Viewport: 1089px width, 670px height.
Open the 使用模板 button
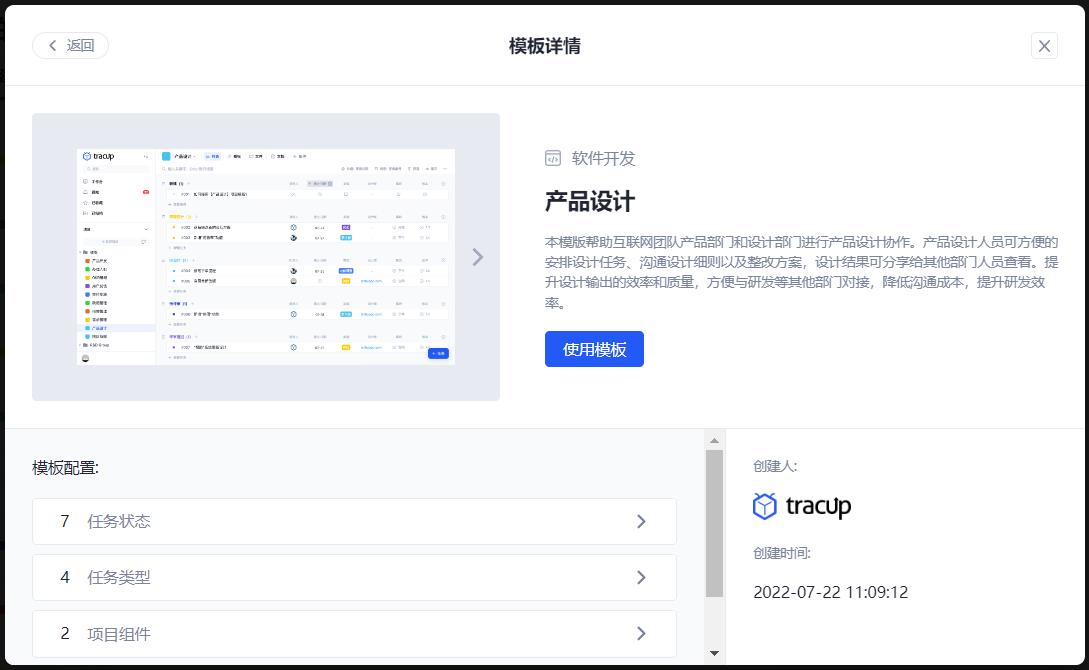[594, 348]
